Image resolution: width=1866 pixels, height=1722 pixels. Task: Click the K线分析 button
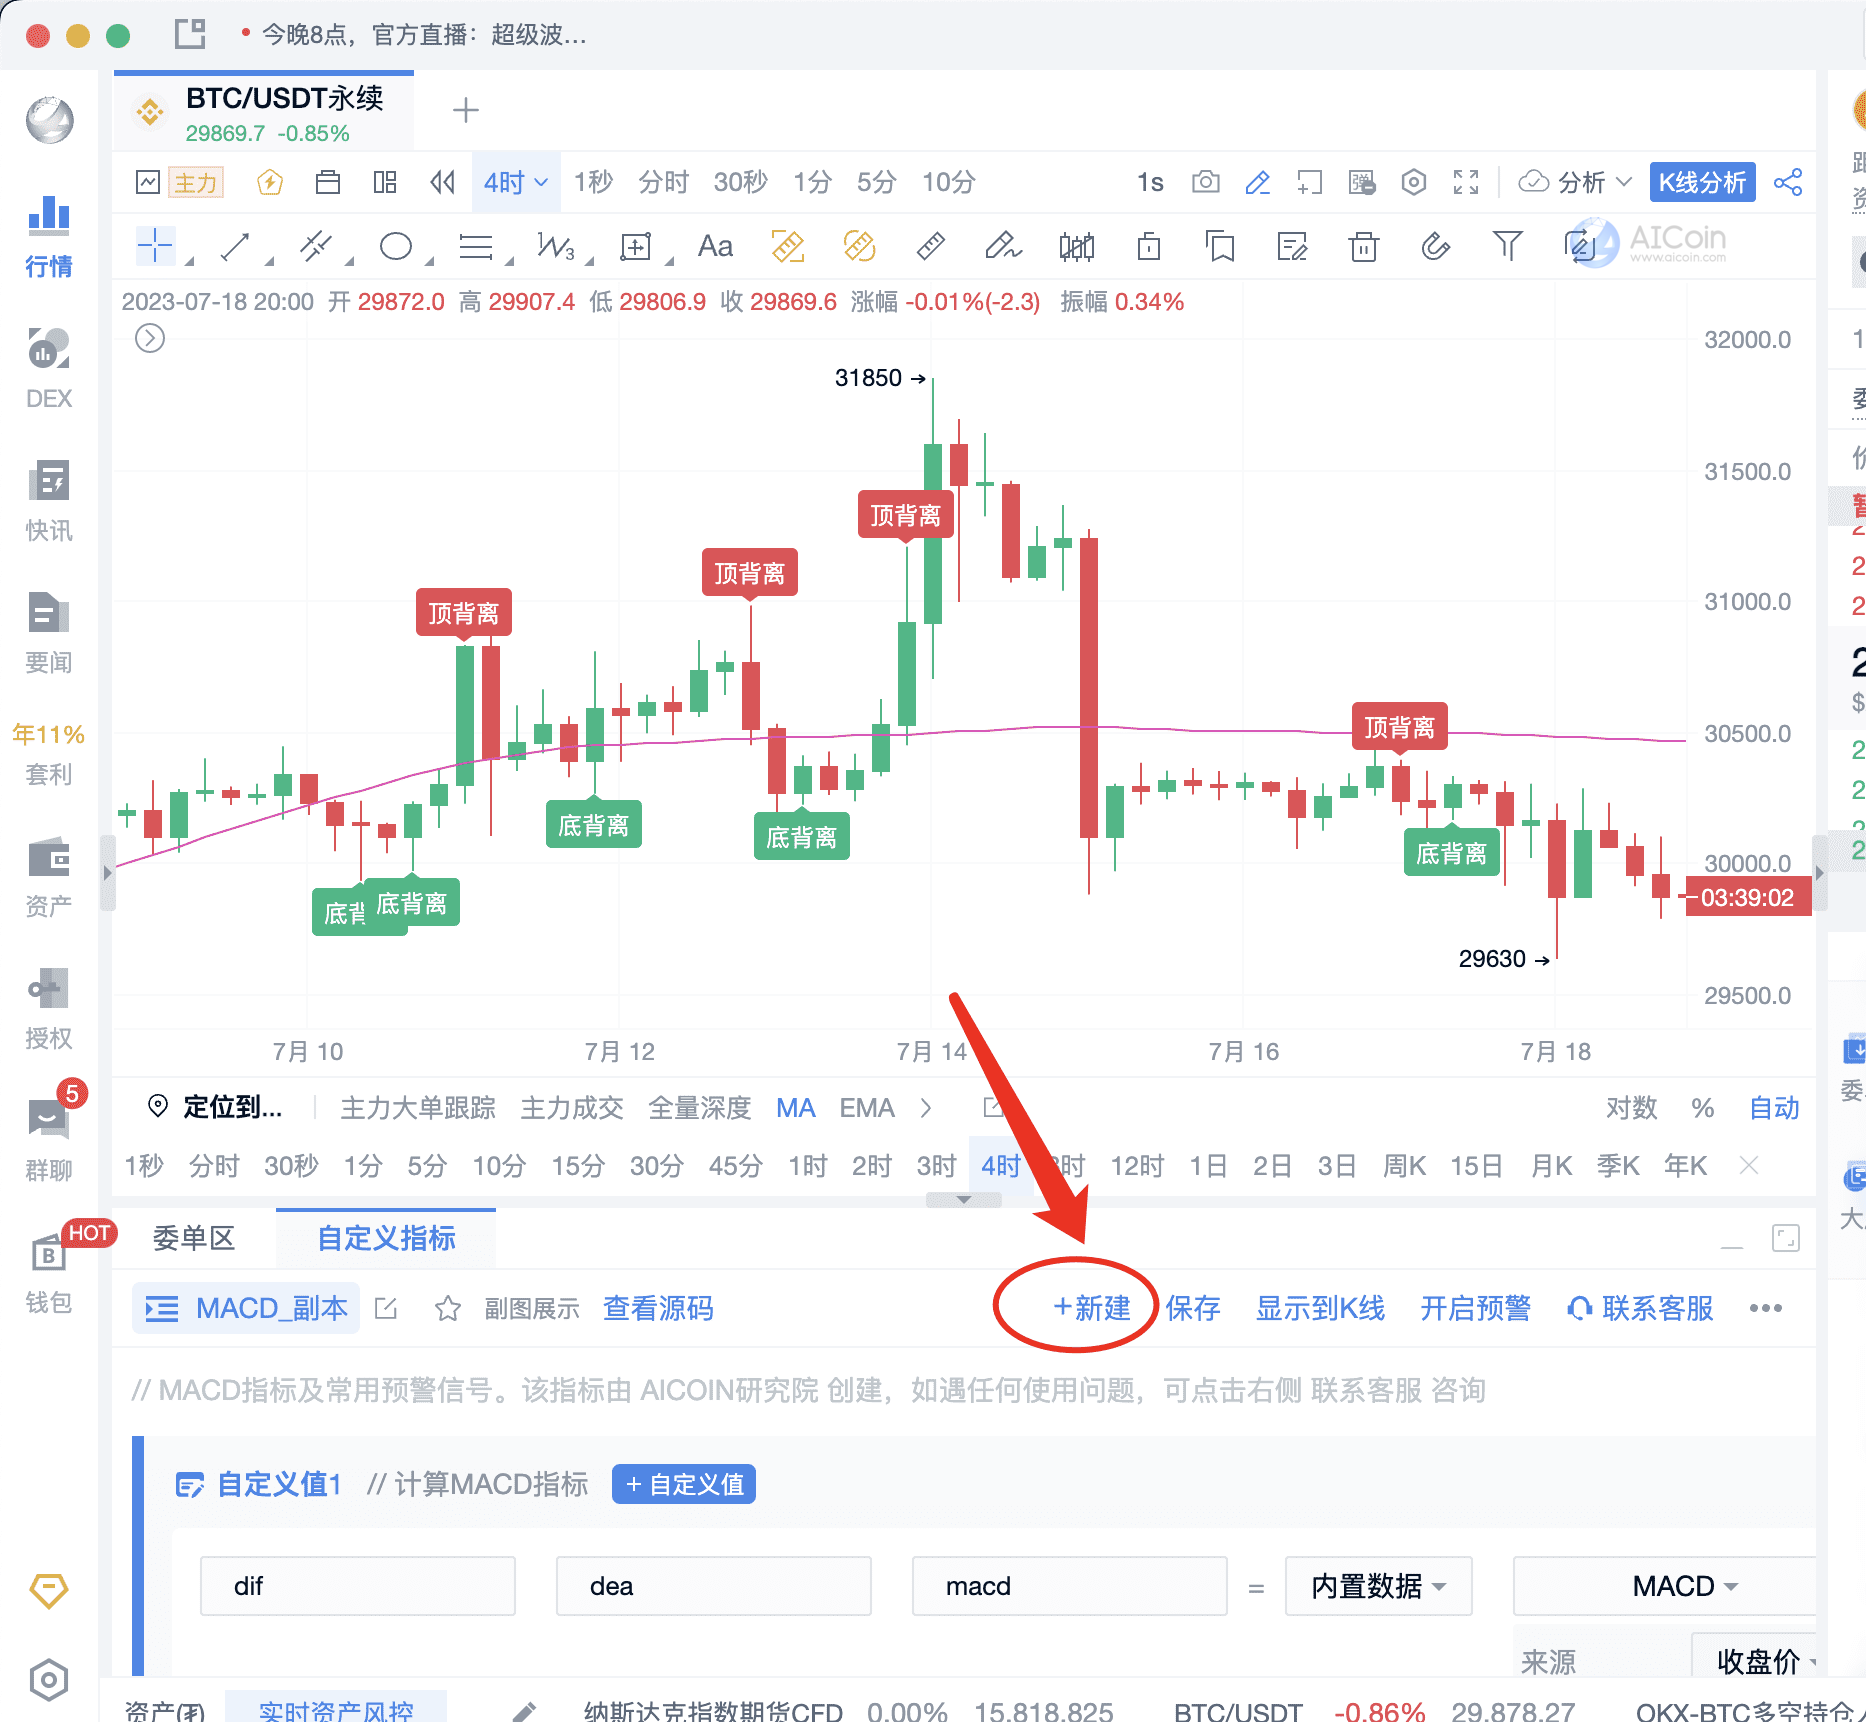[1702, 182]
